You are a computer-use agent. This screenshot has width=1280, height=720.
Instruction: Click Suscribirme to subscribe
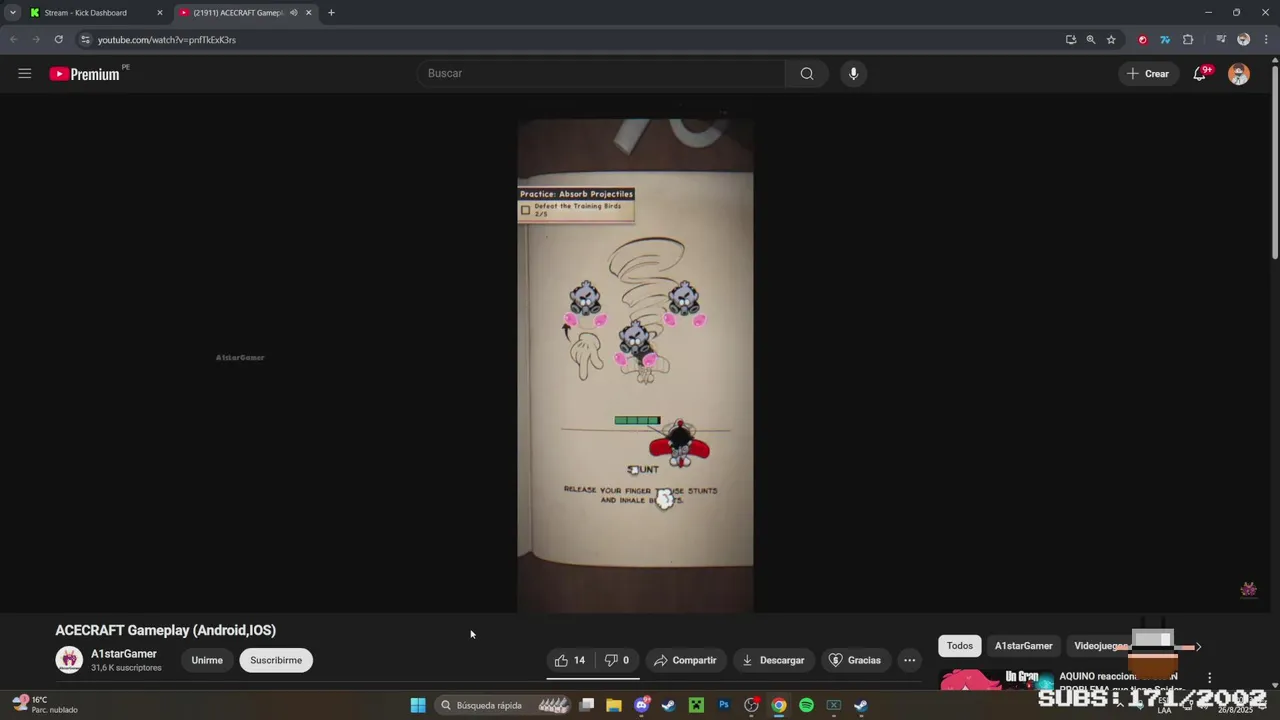coord(276,660)
